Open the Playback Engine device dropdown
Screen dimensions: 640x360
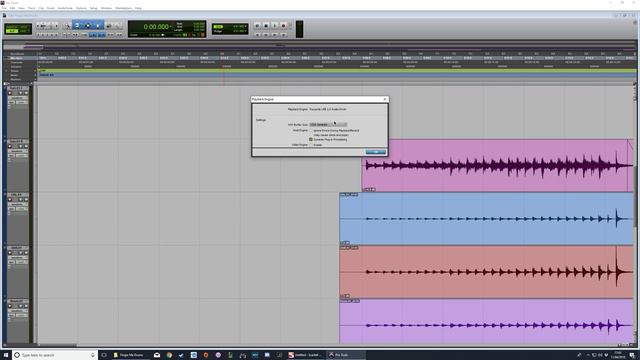328,109
